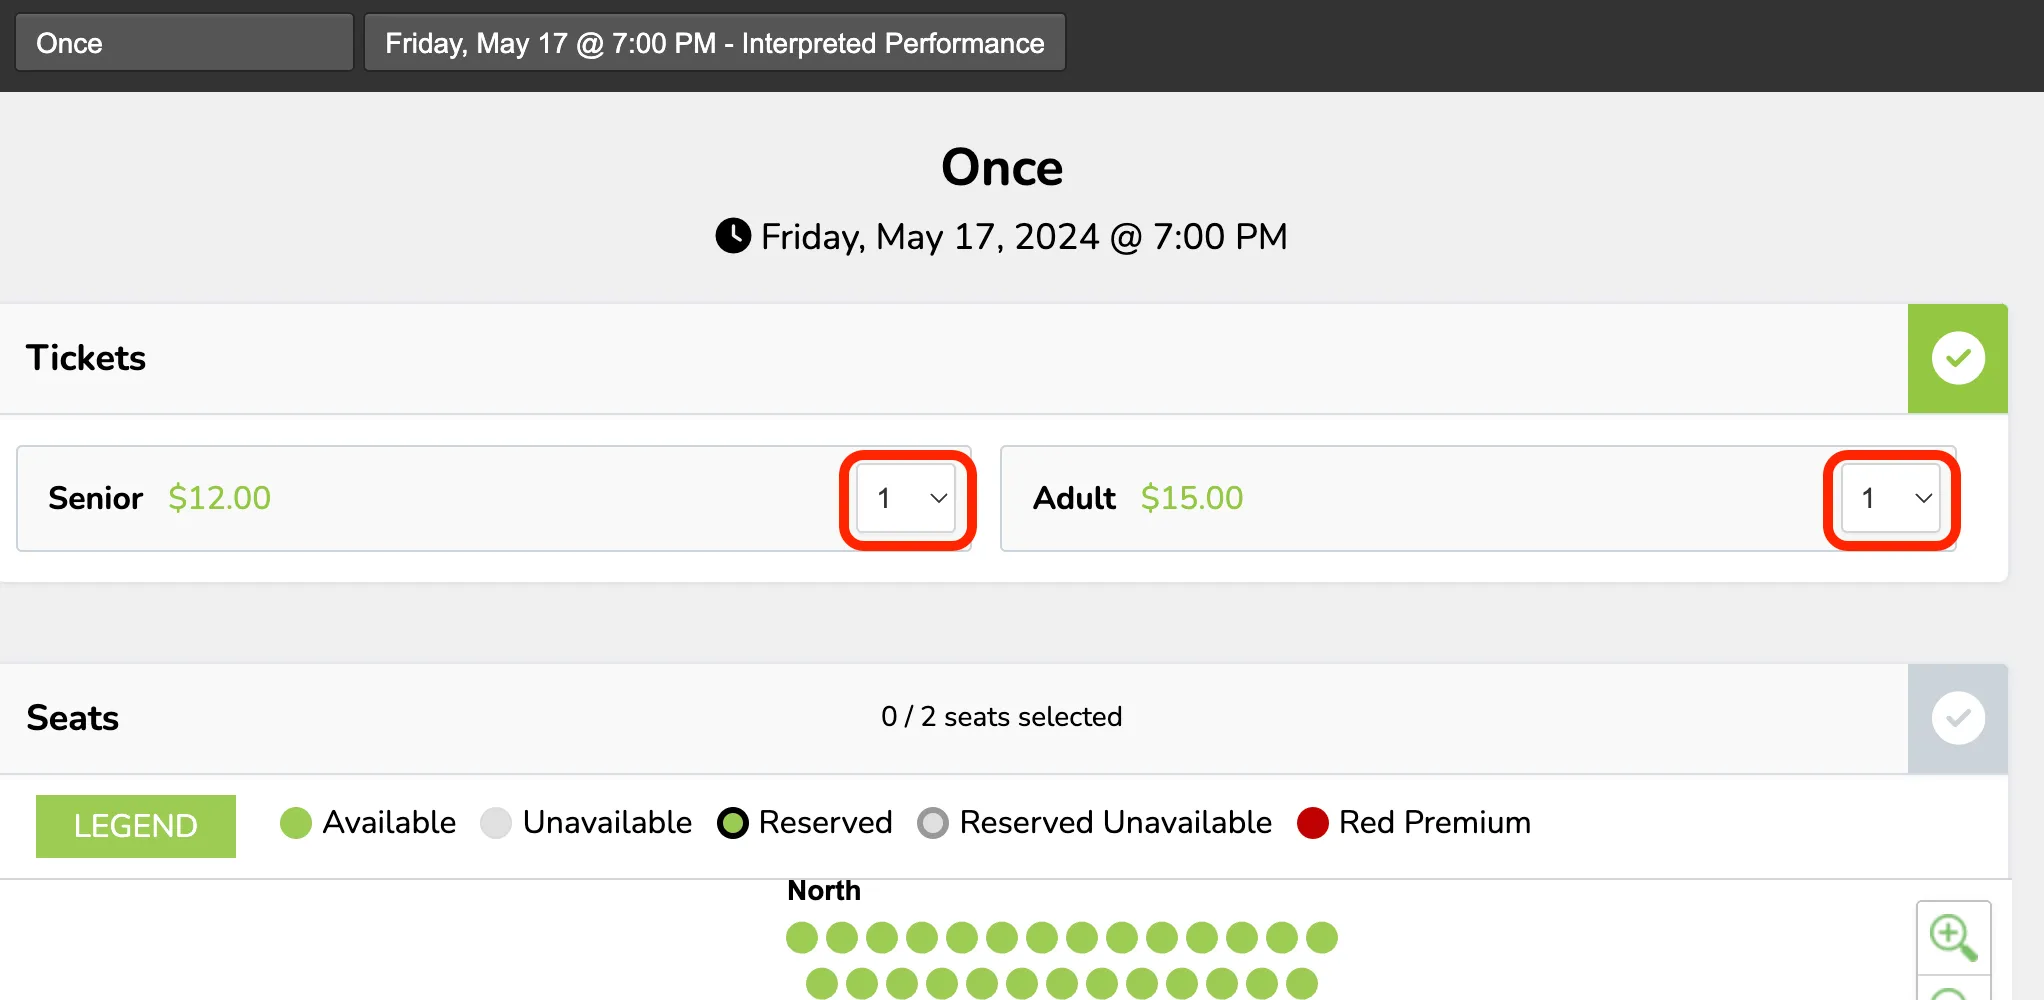This screenshot has height=1000, width=2044.
Task: Open the Adult ticket quantity dropdown
Action: pyautogui.click(x=1890, y=498)
